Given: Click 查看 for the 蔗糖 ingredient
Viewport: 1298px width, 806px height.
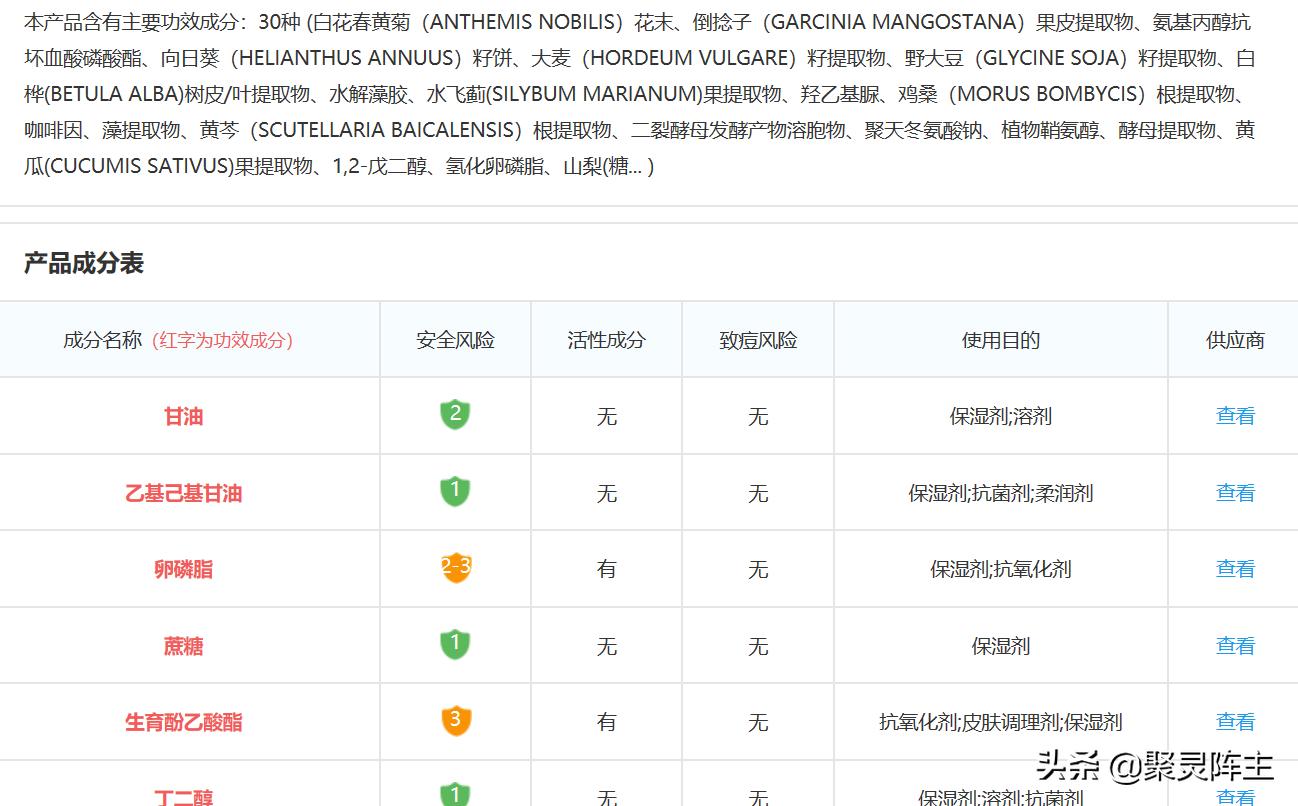Looking at the screenshot, I should pyautogui.click(x=1234, y=645).
